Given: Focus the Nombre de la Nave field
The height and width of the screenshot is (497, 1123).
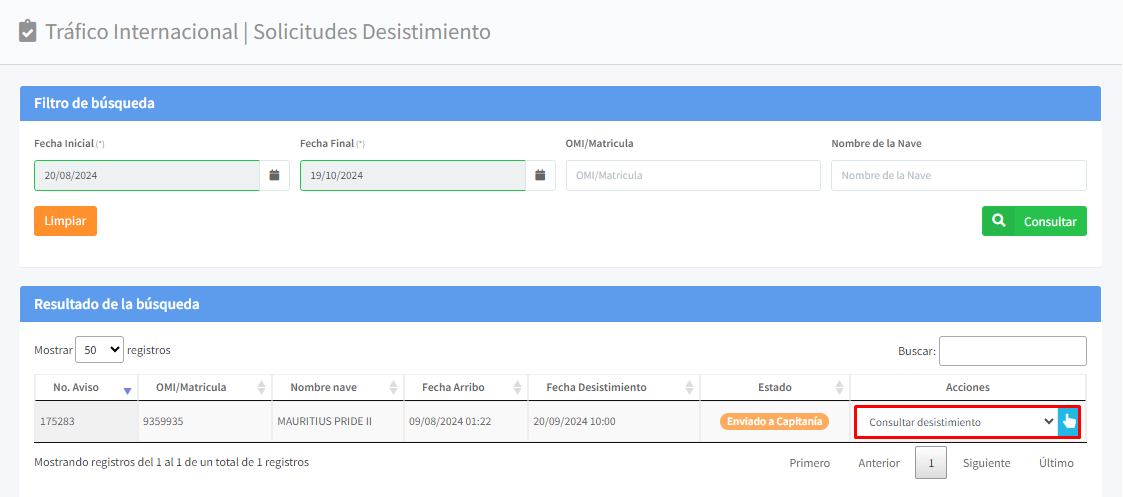Looking at the screenshot, I should pyautogui.click(x=958, y=175).
